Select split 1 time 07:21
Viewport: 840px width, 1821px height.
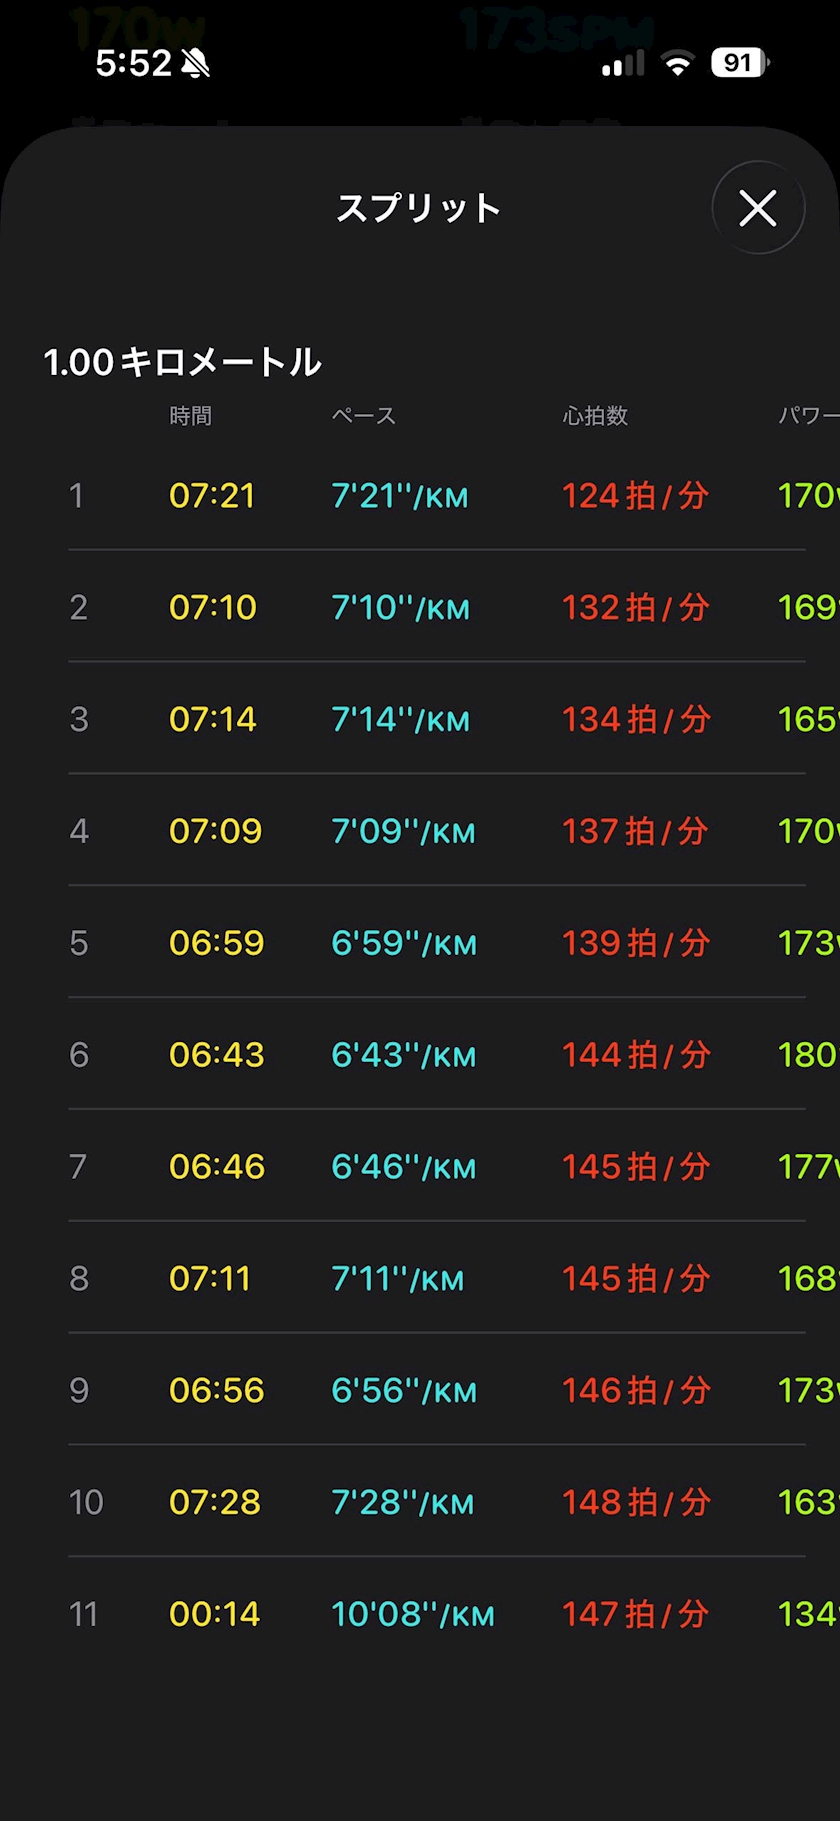[x=212, y=496]
